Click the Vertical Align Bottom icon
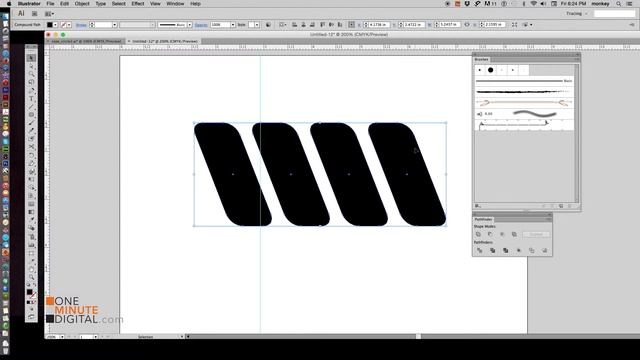This screenshot has width=640, height=360. tap(340, 25)
